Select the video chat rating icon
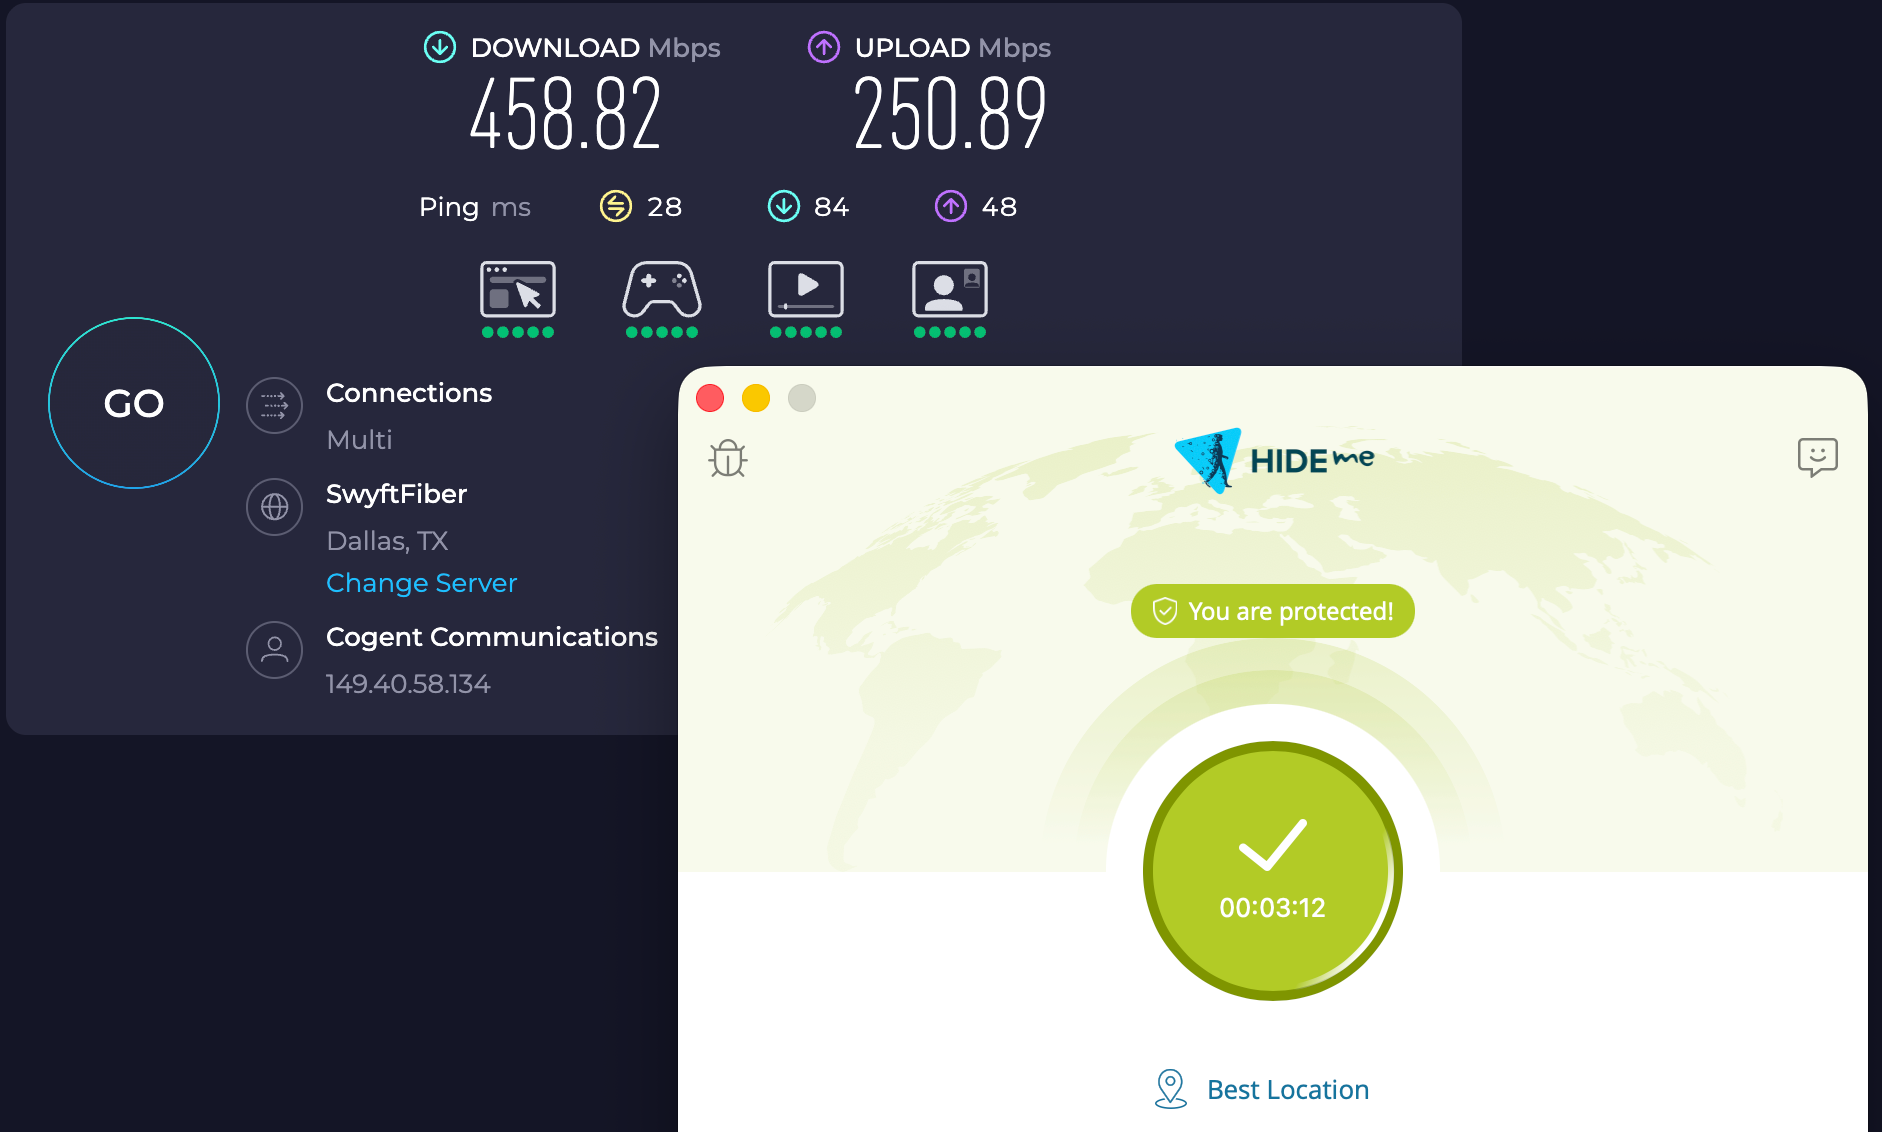Image resolution: width=1882 pixels, height=1132 pixels. [949, 291]
